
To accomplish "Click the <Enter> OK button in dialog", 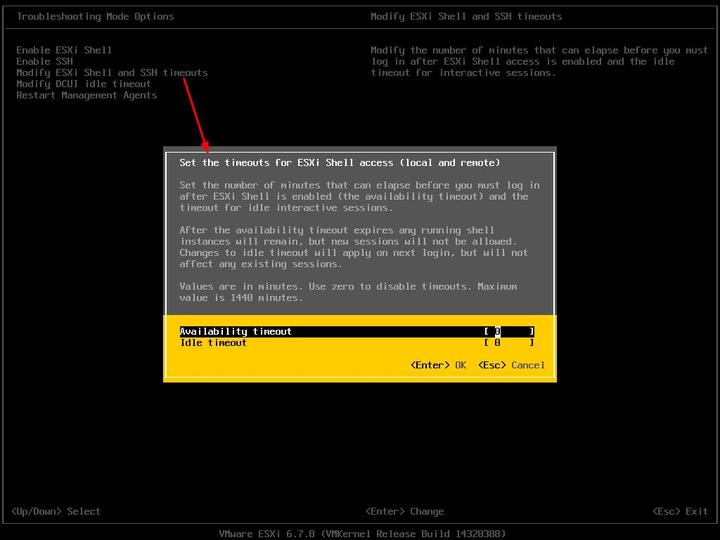I will (438, 366).
